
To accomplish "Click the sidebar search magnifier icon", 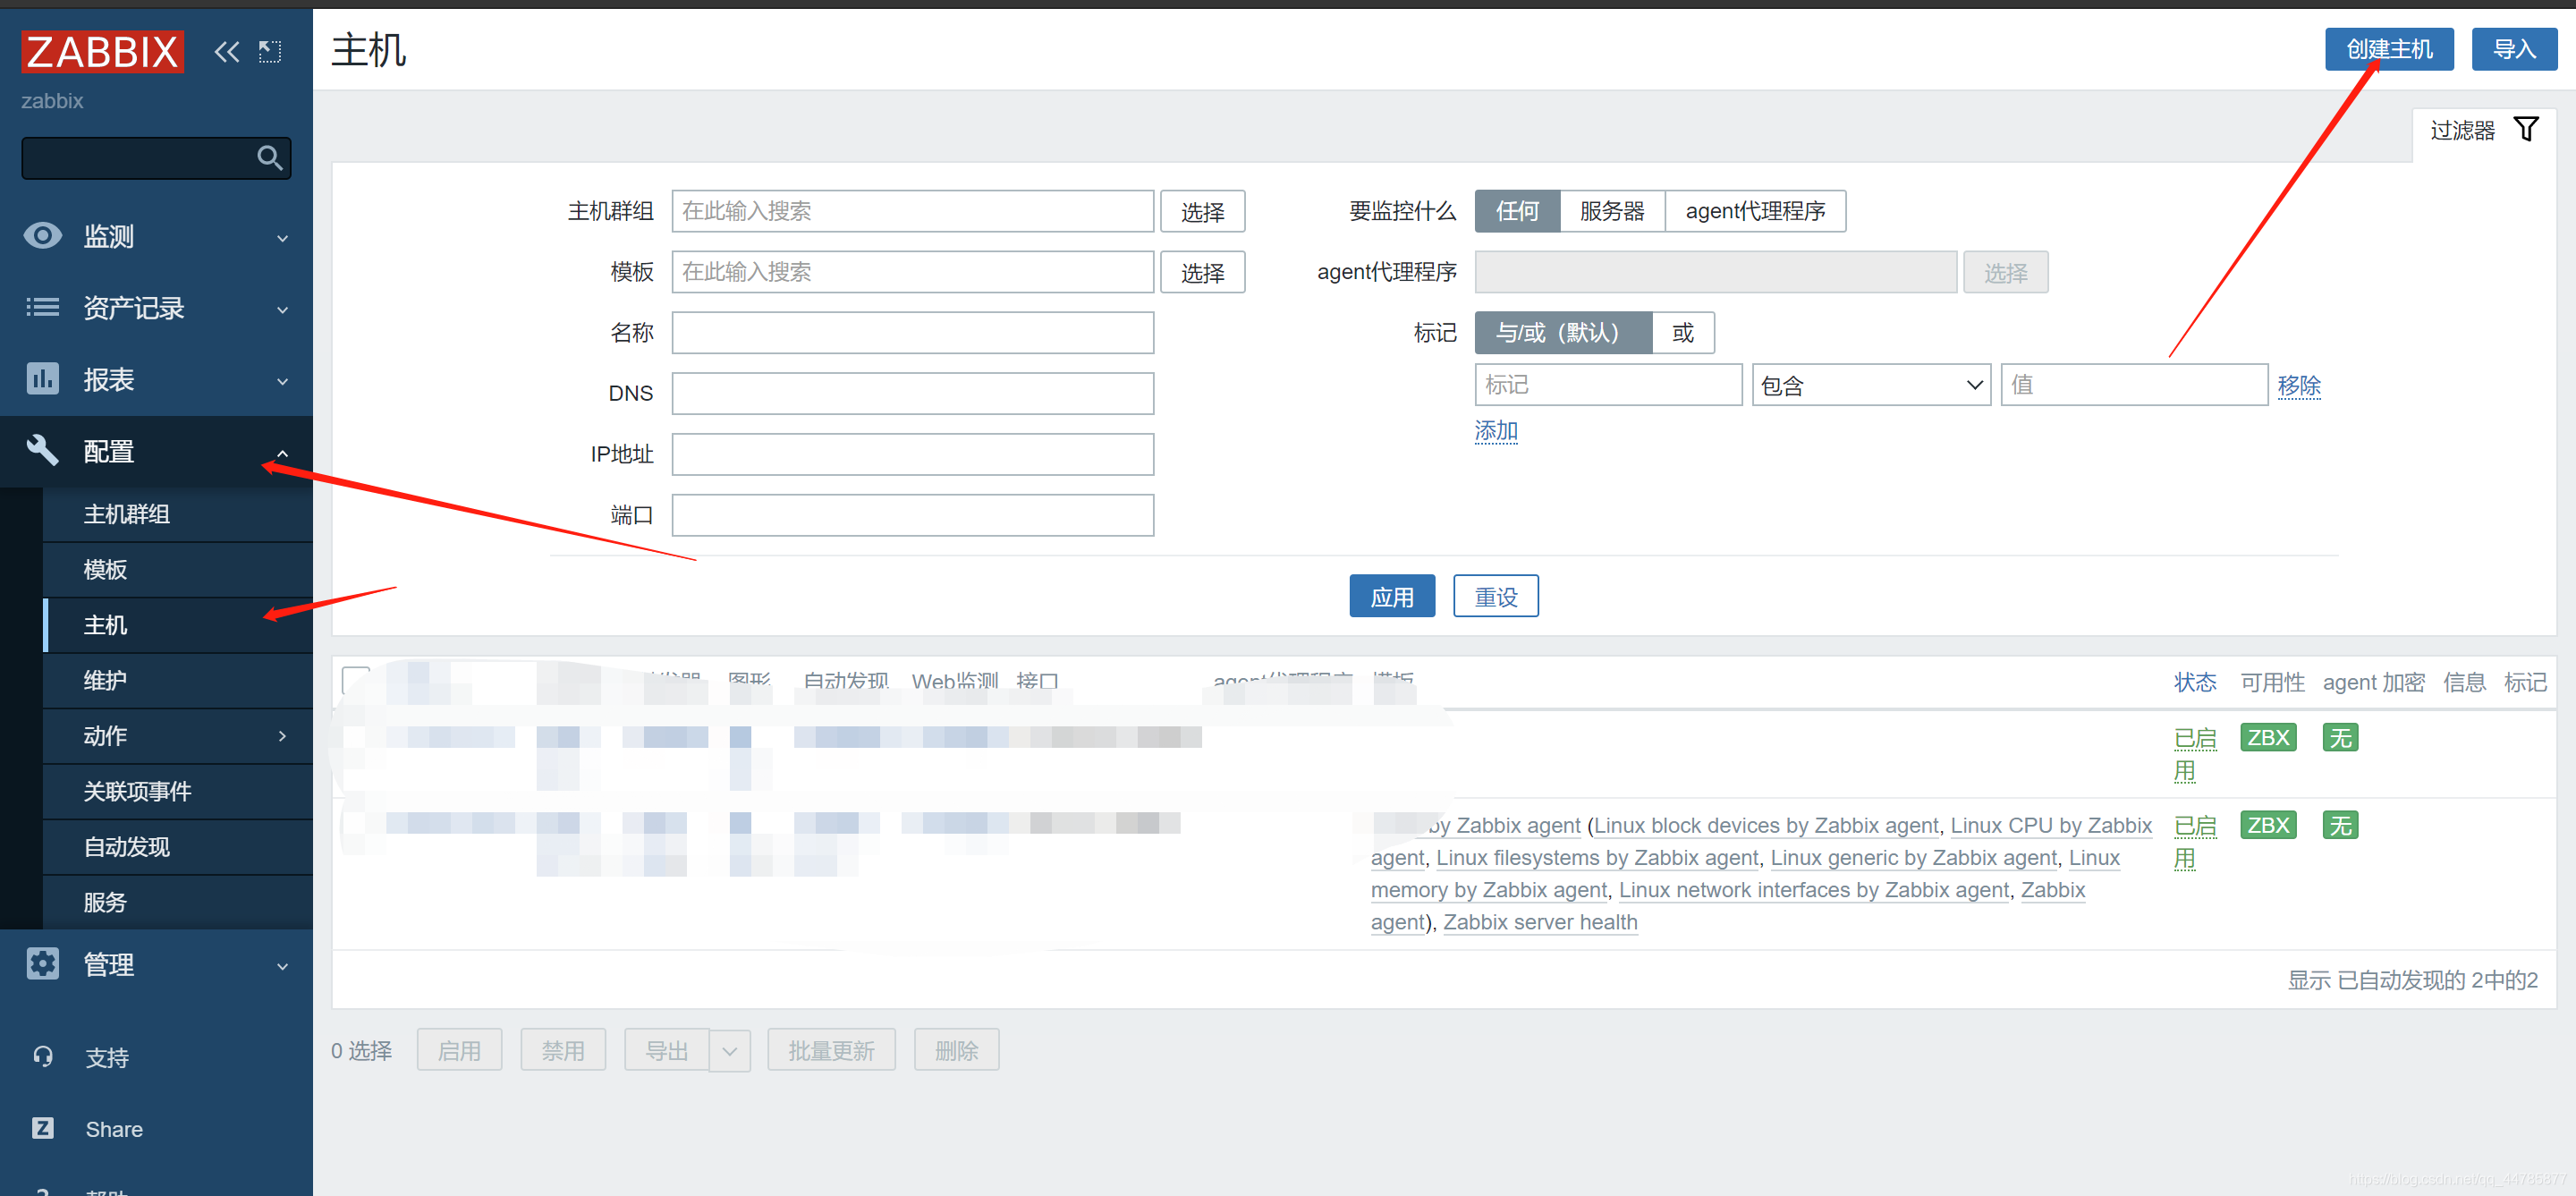I will point(269,158).
